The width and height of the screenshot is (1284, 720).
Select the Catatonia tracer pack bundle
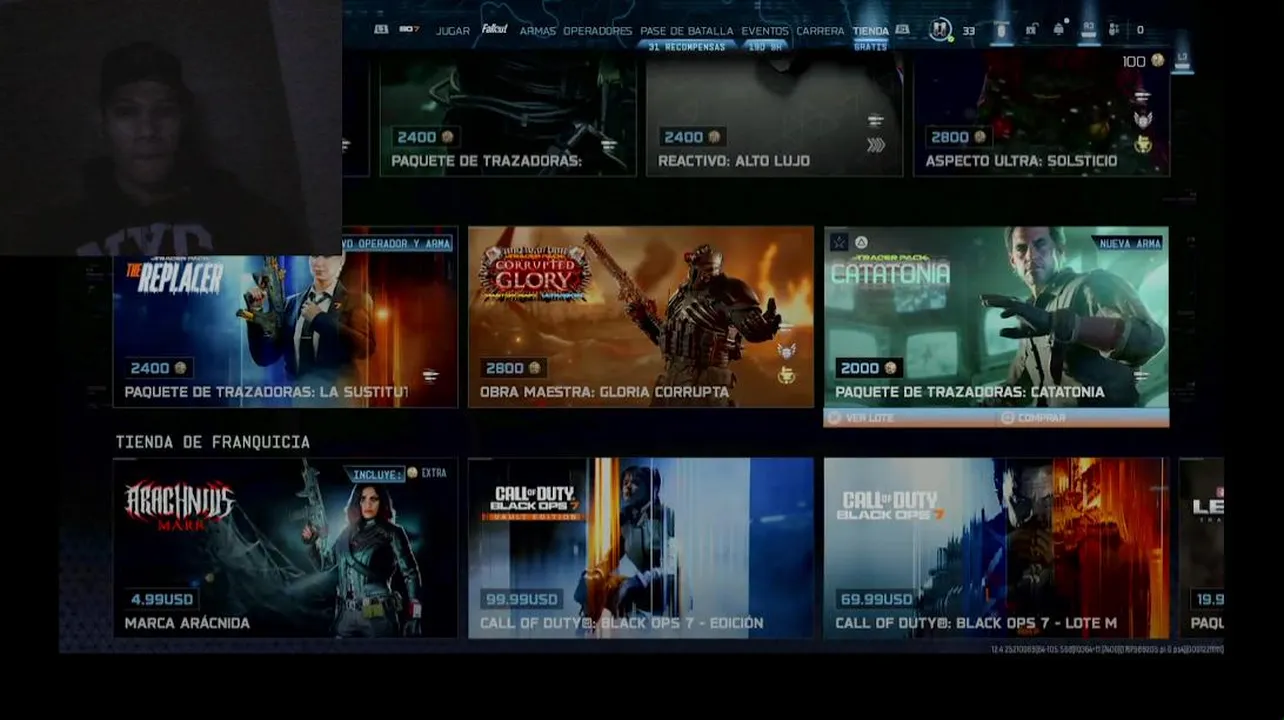pos(996,317)
